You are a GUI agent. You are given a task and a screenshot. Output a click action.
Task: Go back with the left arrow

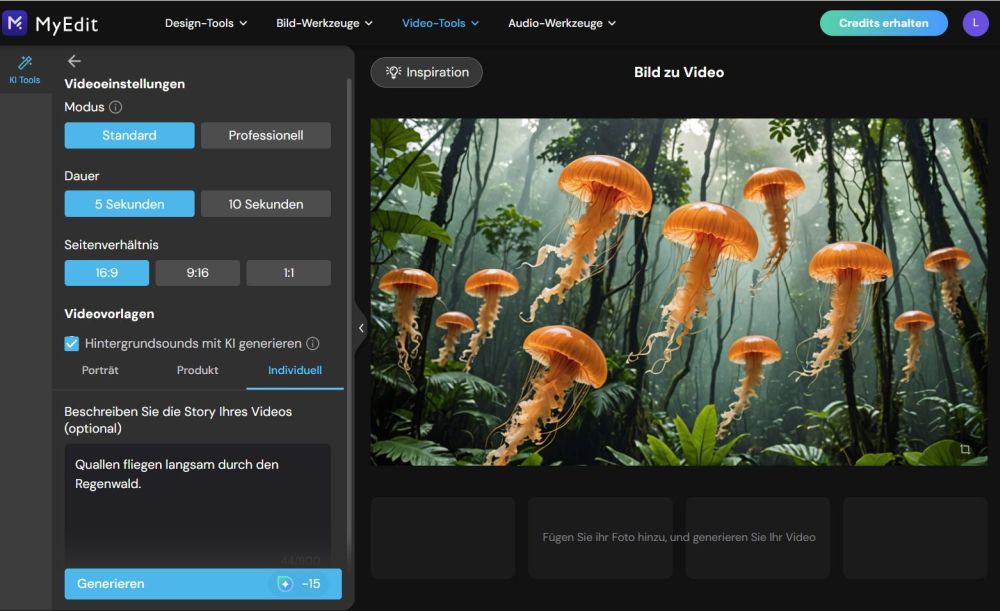pyautogui.click(x=74, y=61)
